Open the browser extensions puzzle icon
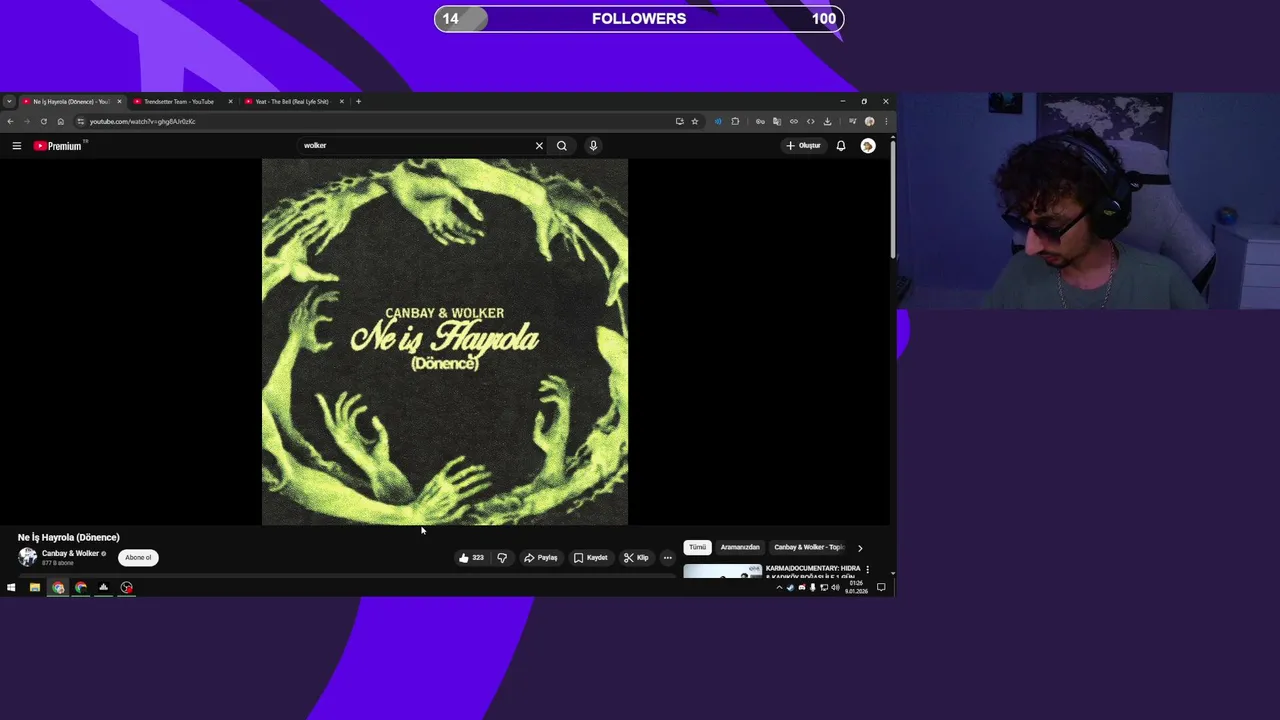The height and width of the screenshot is (720, 1280). click(x=735, y=122)
